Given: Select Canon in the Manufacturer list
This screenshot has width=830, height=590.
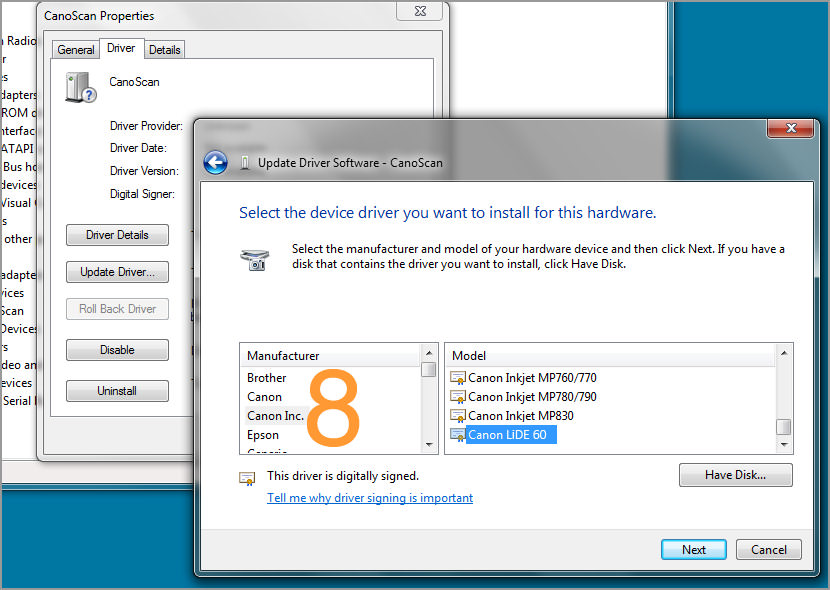Looking at the screenshot, I should tap(264, 397).
